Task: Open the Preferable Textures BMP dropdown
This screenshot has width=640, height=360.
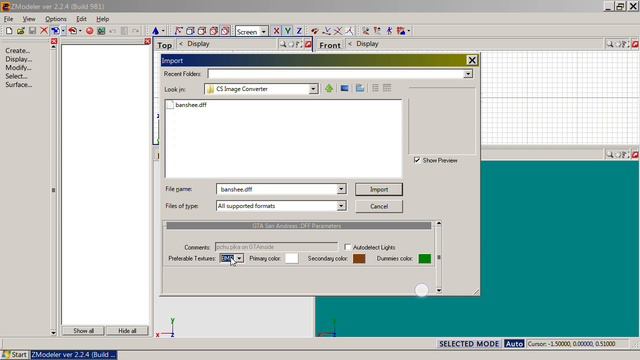Action: coord(240,258)
